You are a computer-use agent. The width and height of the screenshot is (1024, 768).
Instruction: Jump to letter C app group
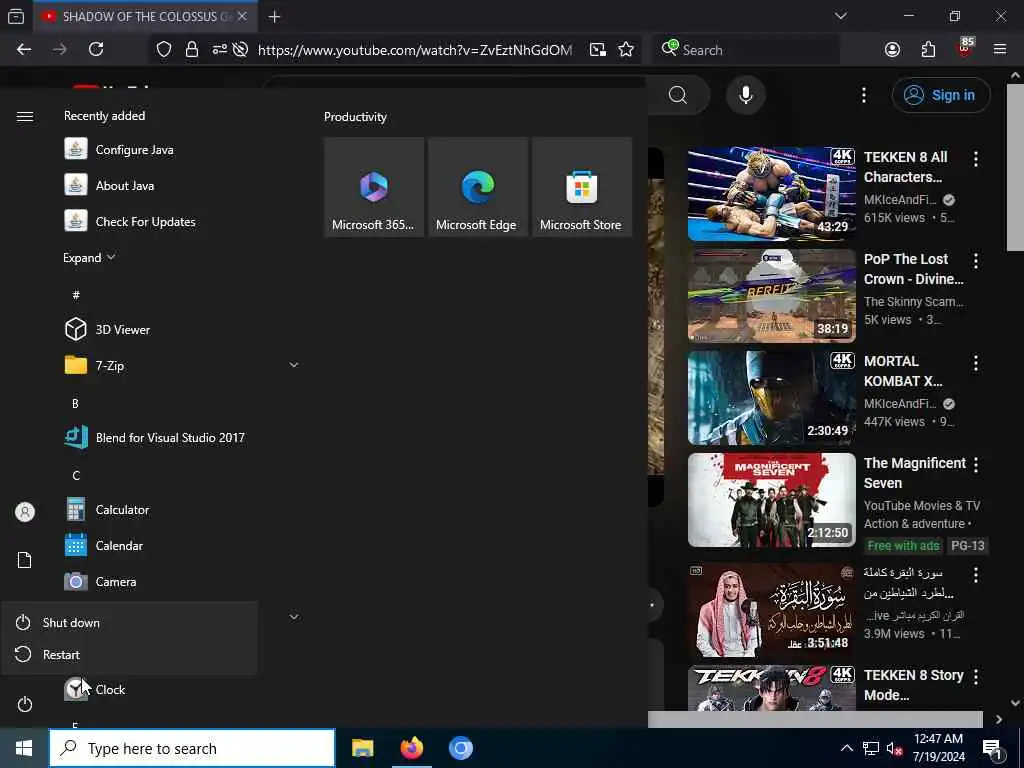tap(76, 475)
